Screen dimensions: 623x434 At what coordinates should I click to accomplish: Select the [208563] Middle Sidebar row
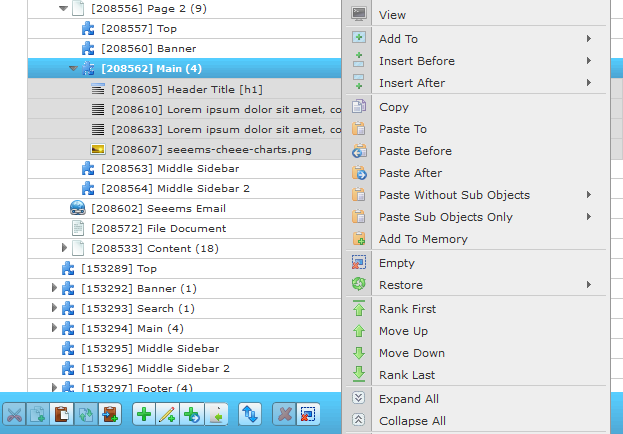point(184,169)
